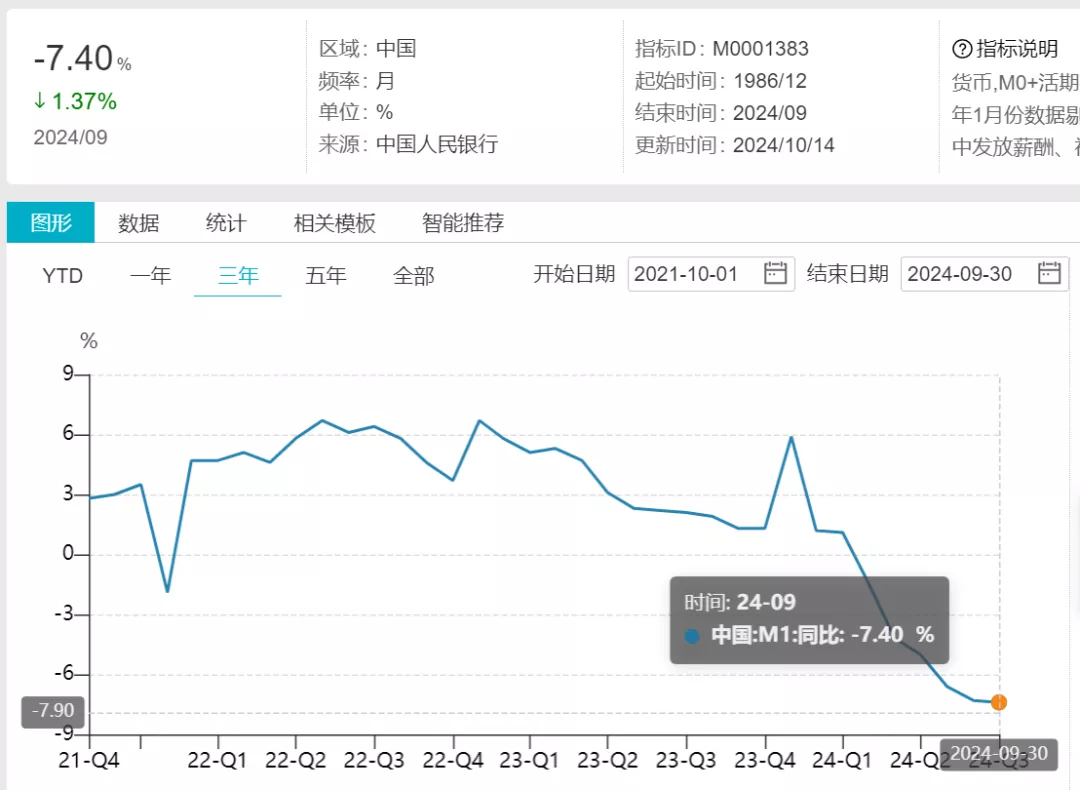Open the 智能推荐 tab
This screenshot has height=790, width=1080.
pos(462,223)
